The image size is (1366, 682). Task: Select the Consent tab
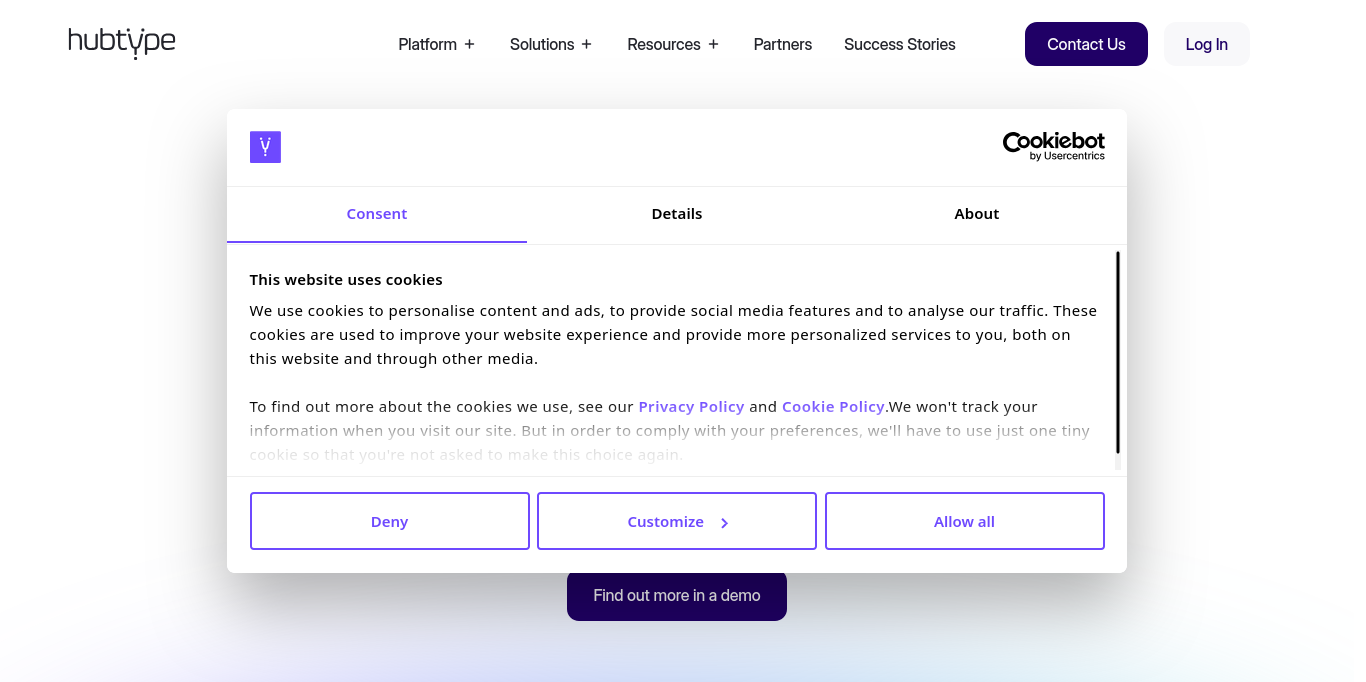pos(377,213)
